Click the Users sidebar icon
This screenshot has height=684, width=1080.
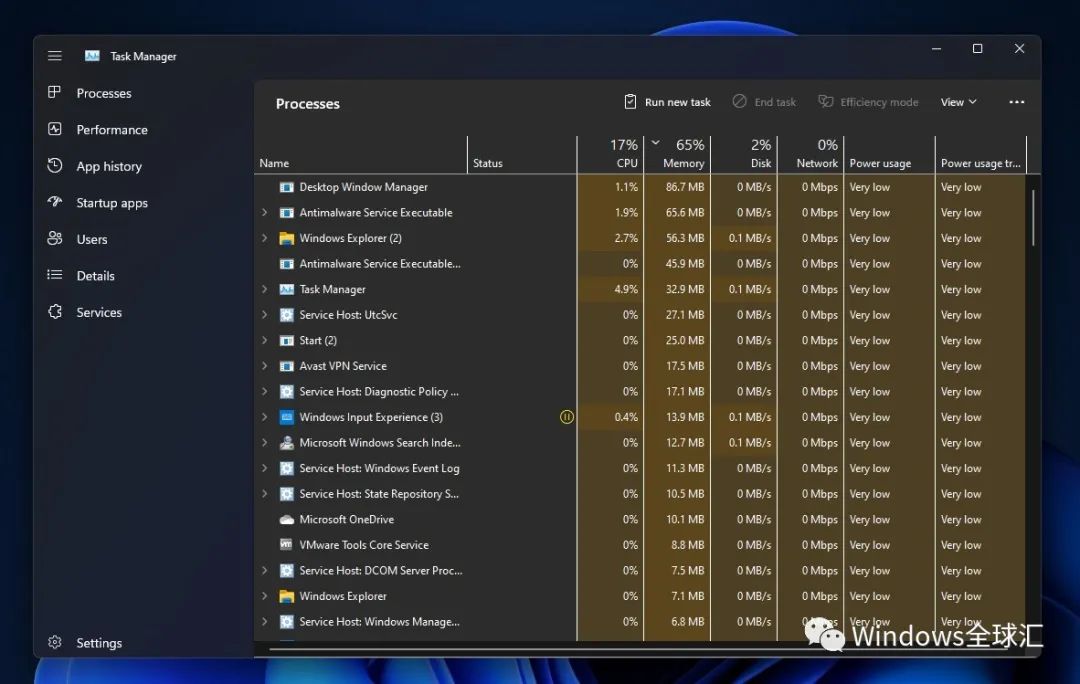pos(54,238)
